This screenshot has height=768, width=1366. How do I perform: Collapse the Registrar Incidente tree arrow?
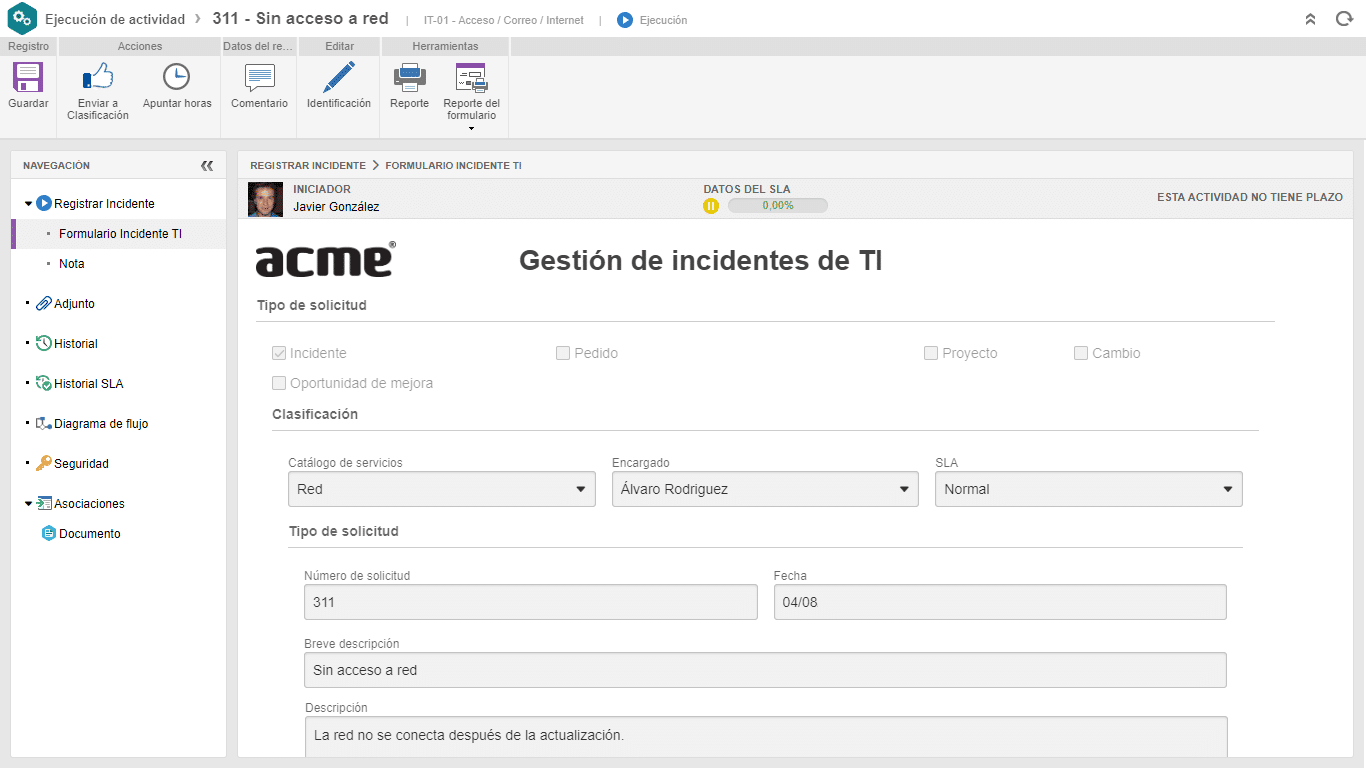[28, 204]
